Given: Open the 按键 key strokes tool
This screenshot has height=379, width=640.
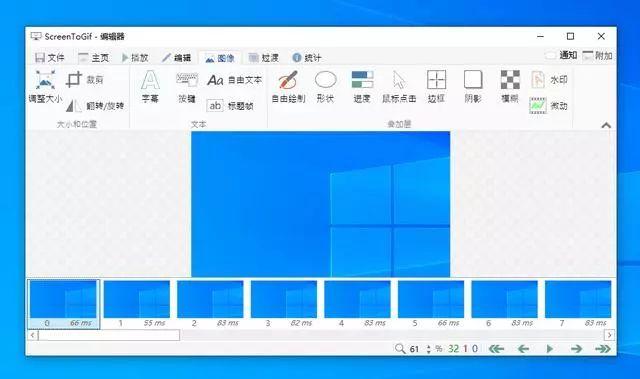Looking at the screenshot, I should point(187,86).
